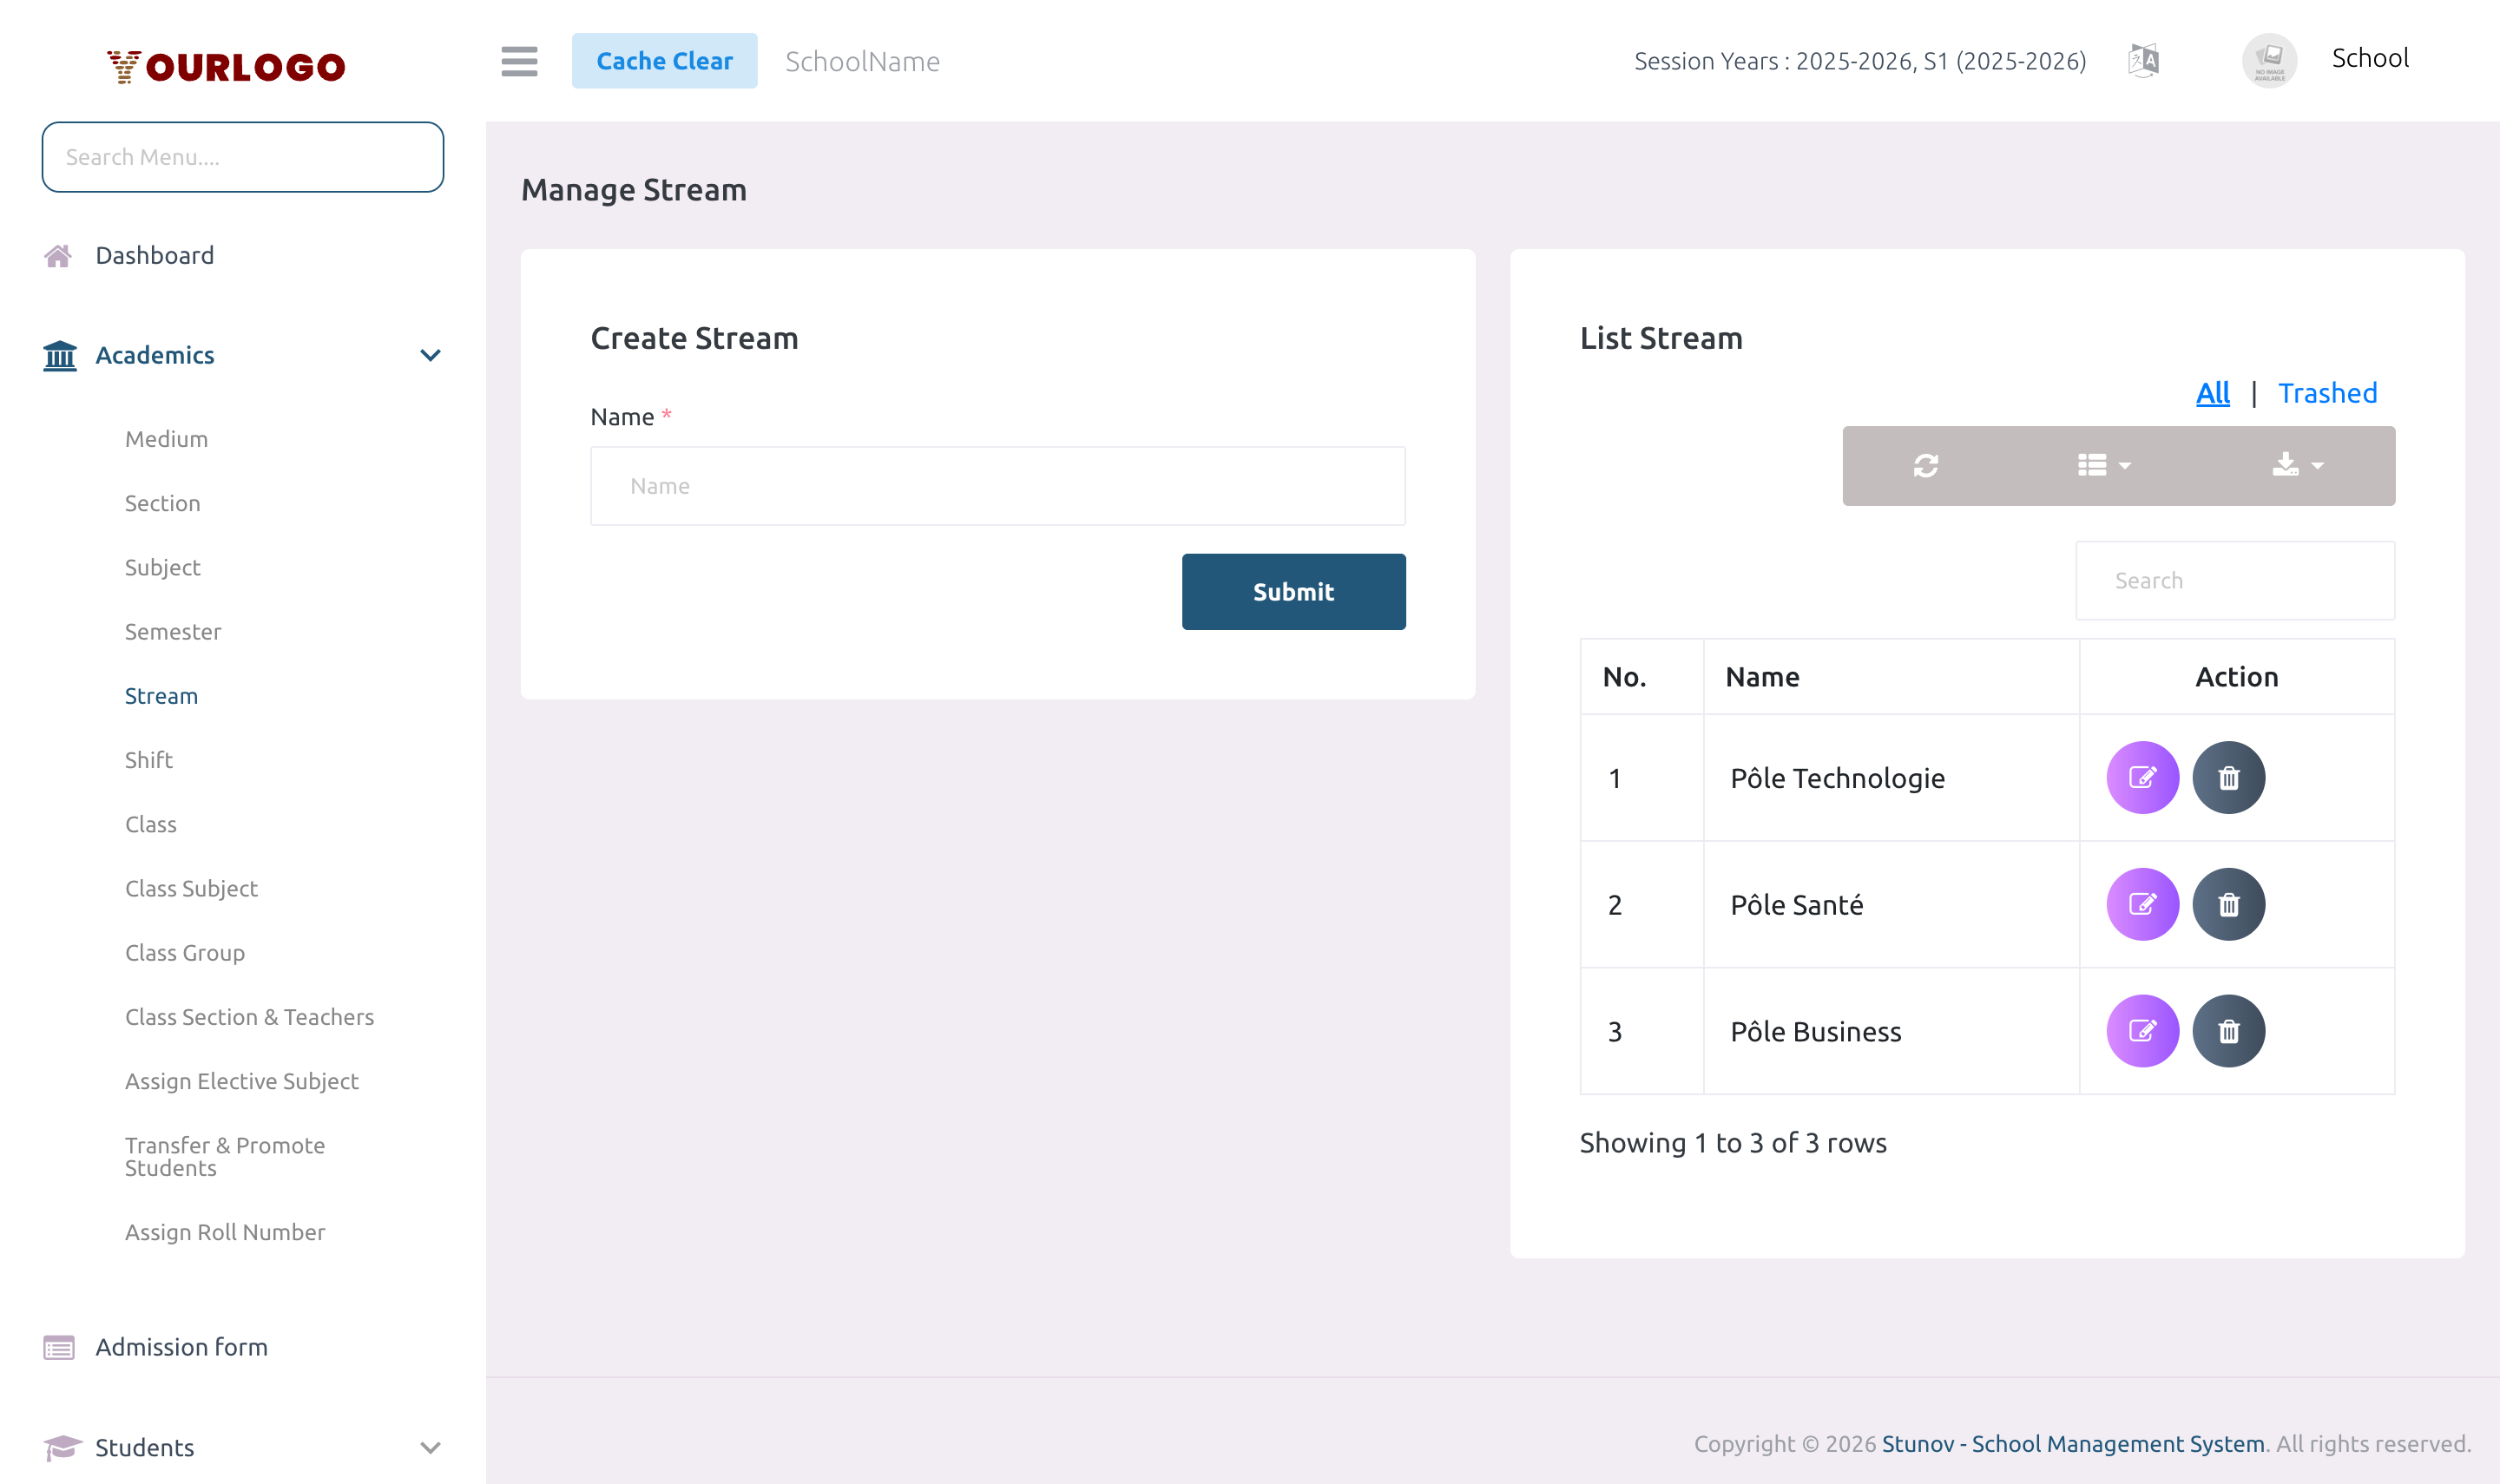Click the Admission form icon in the sidebar
Viewport: 2500px width, 1484px height.
click(x=59, y=1347)
